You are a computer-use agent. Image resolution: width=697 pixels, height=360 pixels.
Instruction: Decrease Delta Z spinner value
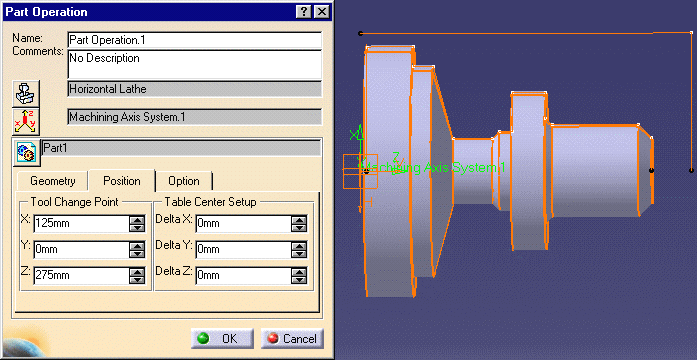click(299, 280)
